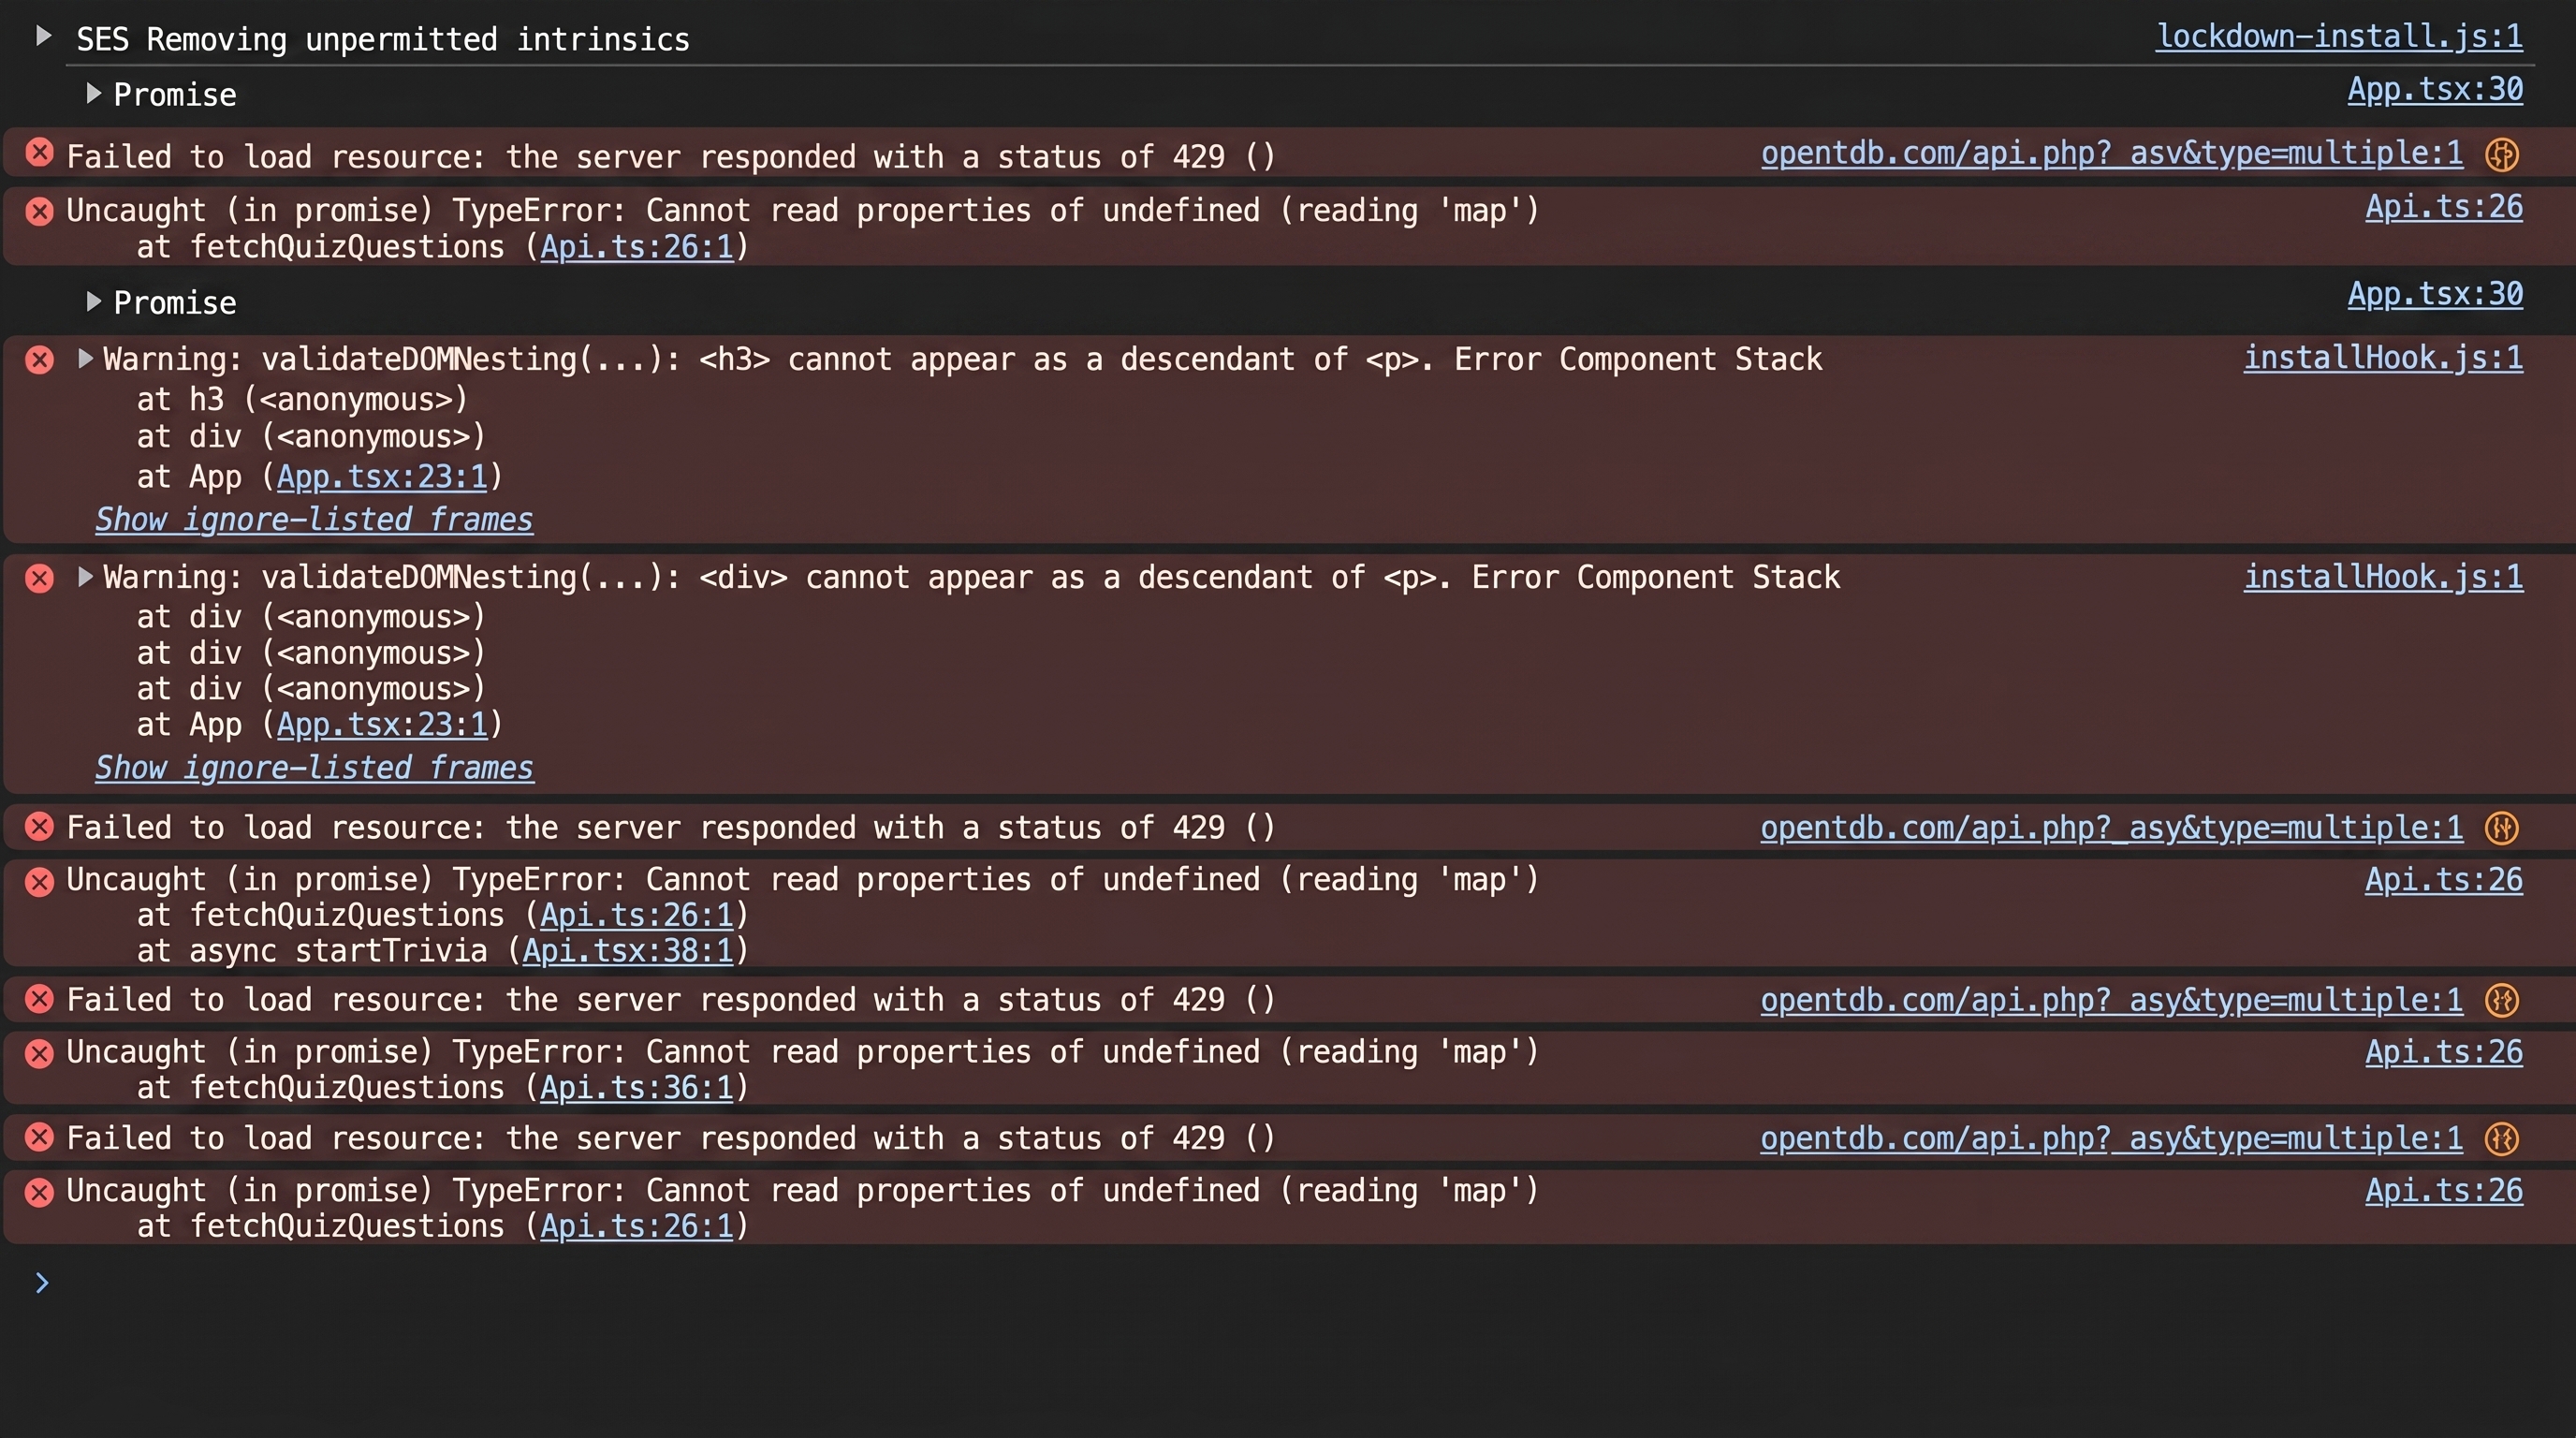
Task: Click error icon on 429 row above Api.ts:36:1 error
Action: click(x=39, y=999)
